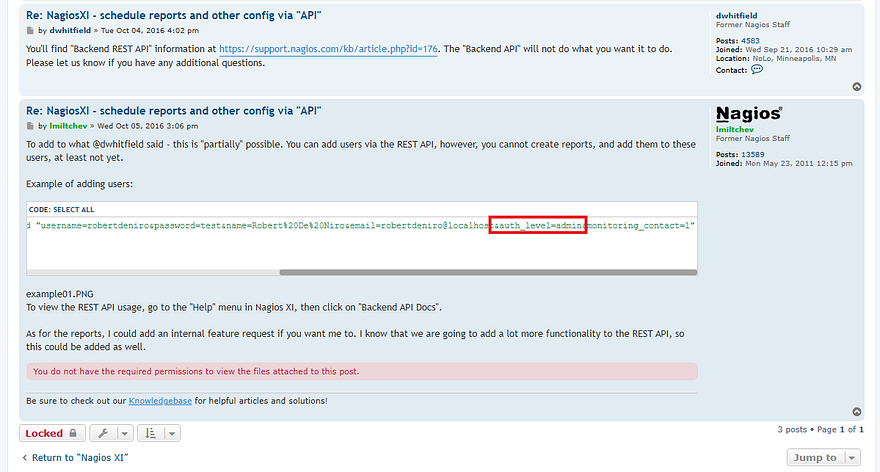Click the Nagios logo avatar
The height and width of the screenshot is (472, 880).
pos(749,115)
